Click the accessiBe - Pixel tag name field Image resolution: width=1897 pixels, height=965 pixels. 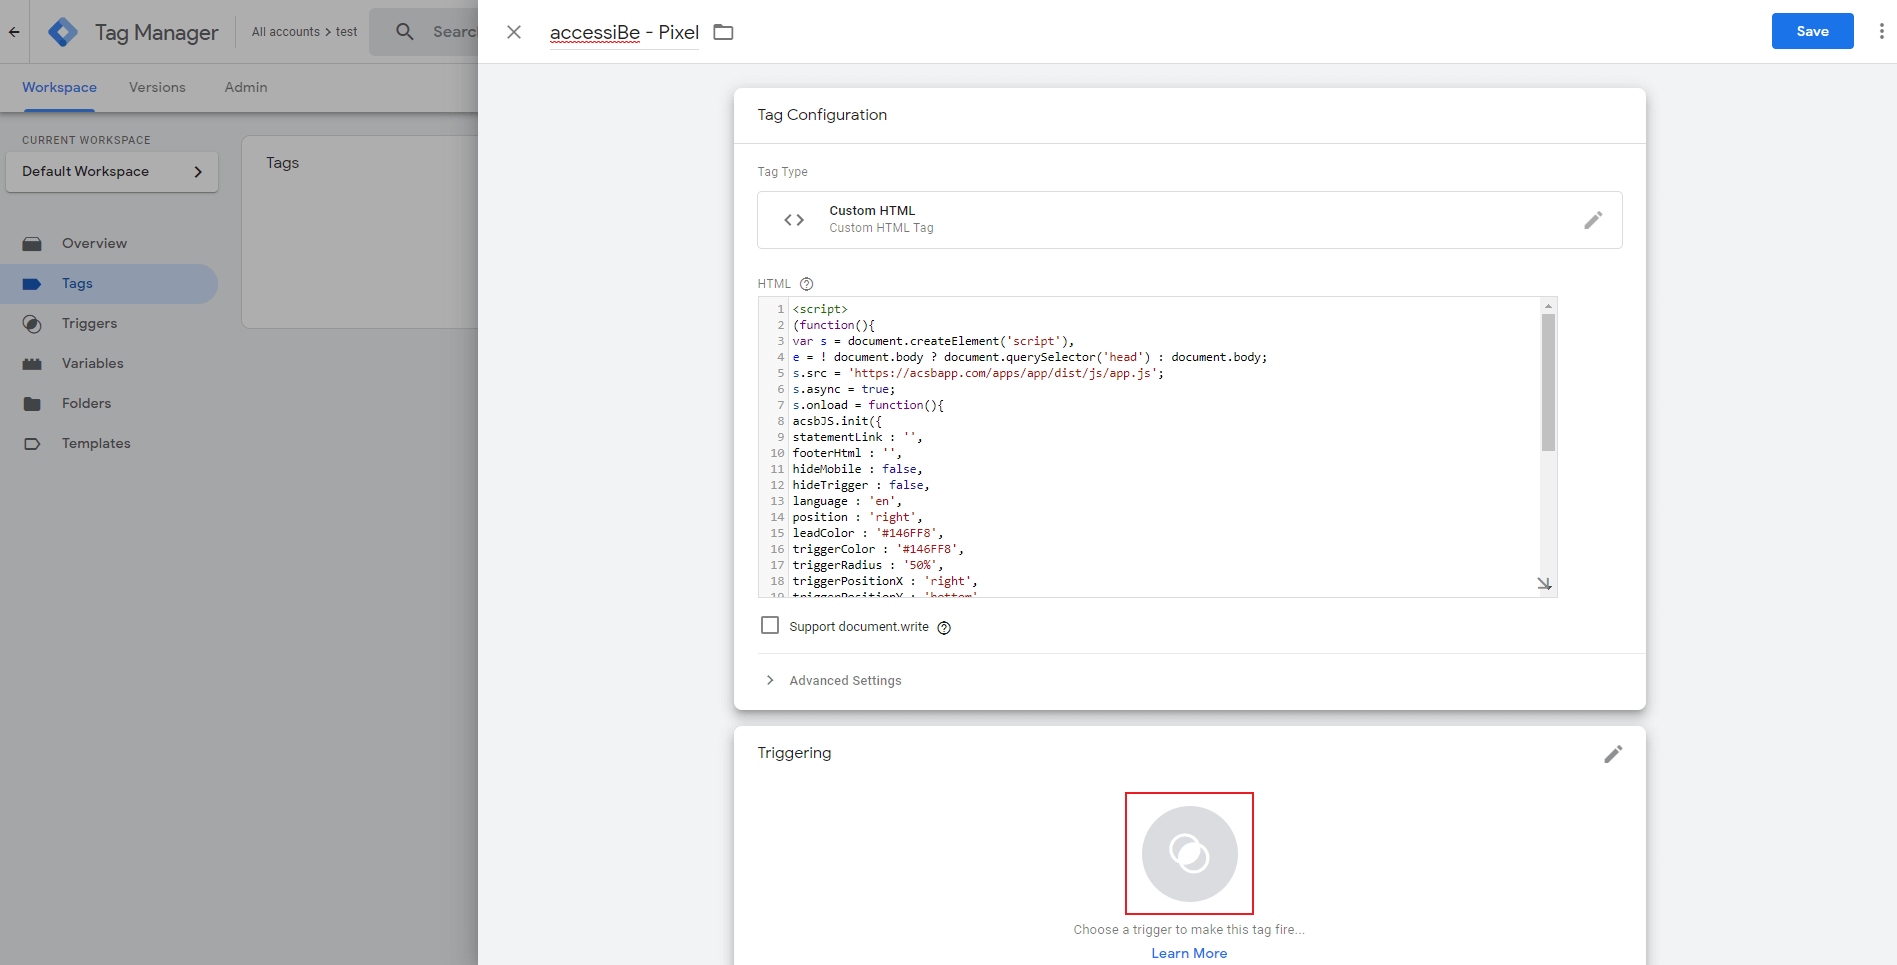(x=624, y=33)
